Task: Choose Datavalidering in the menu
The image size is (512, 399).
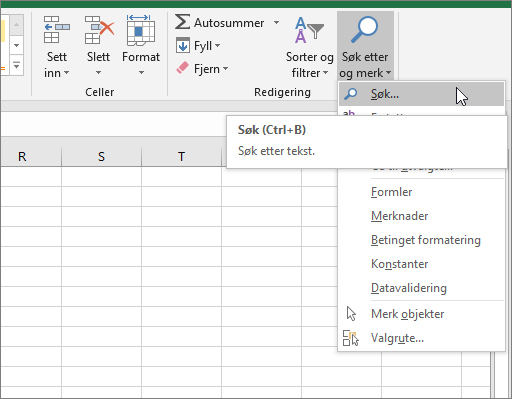Action: (421, 288)
